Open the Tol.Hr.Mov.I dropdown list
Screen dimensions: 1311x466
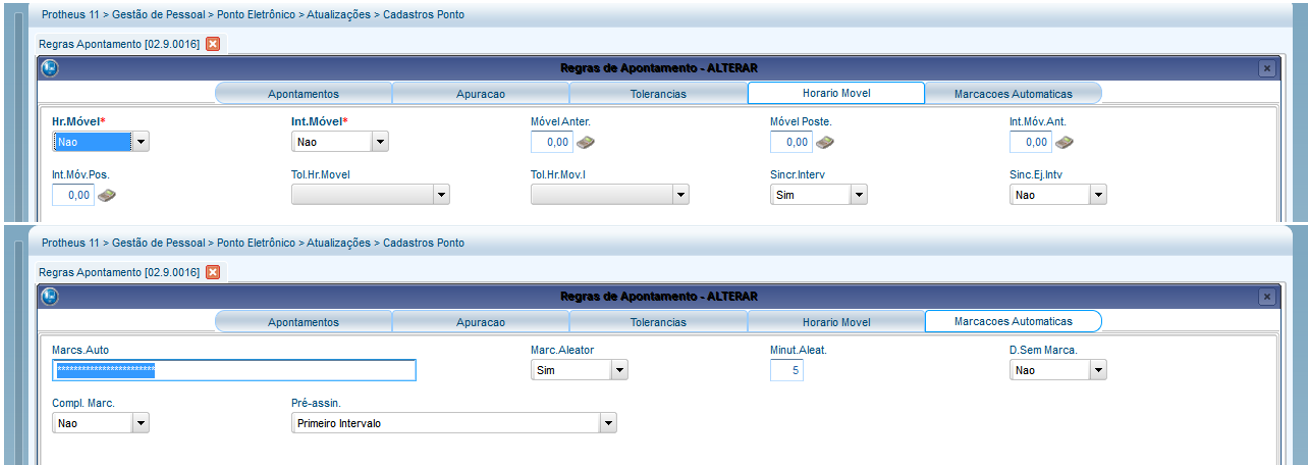pos(680,195)
